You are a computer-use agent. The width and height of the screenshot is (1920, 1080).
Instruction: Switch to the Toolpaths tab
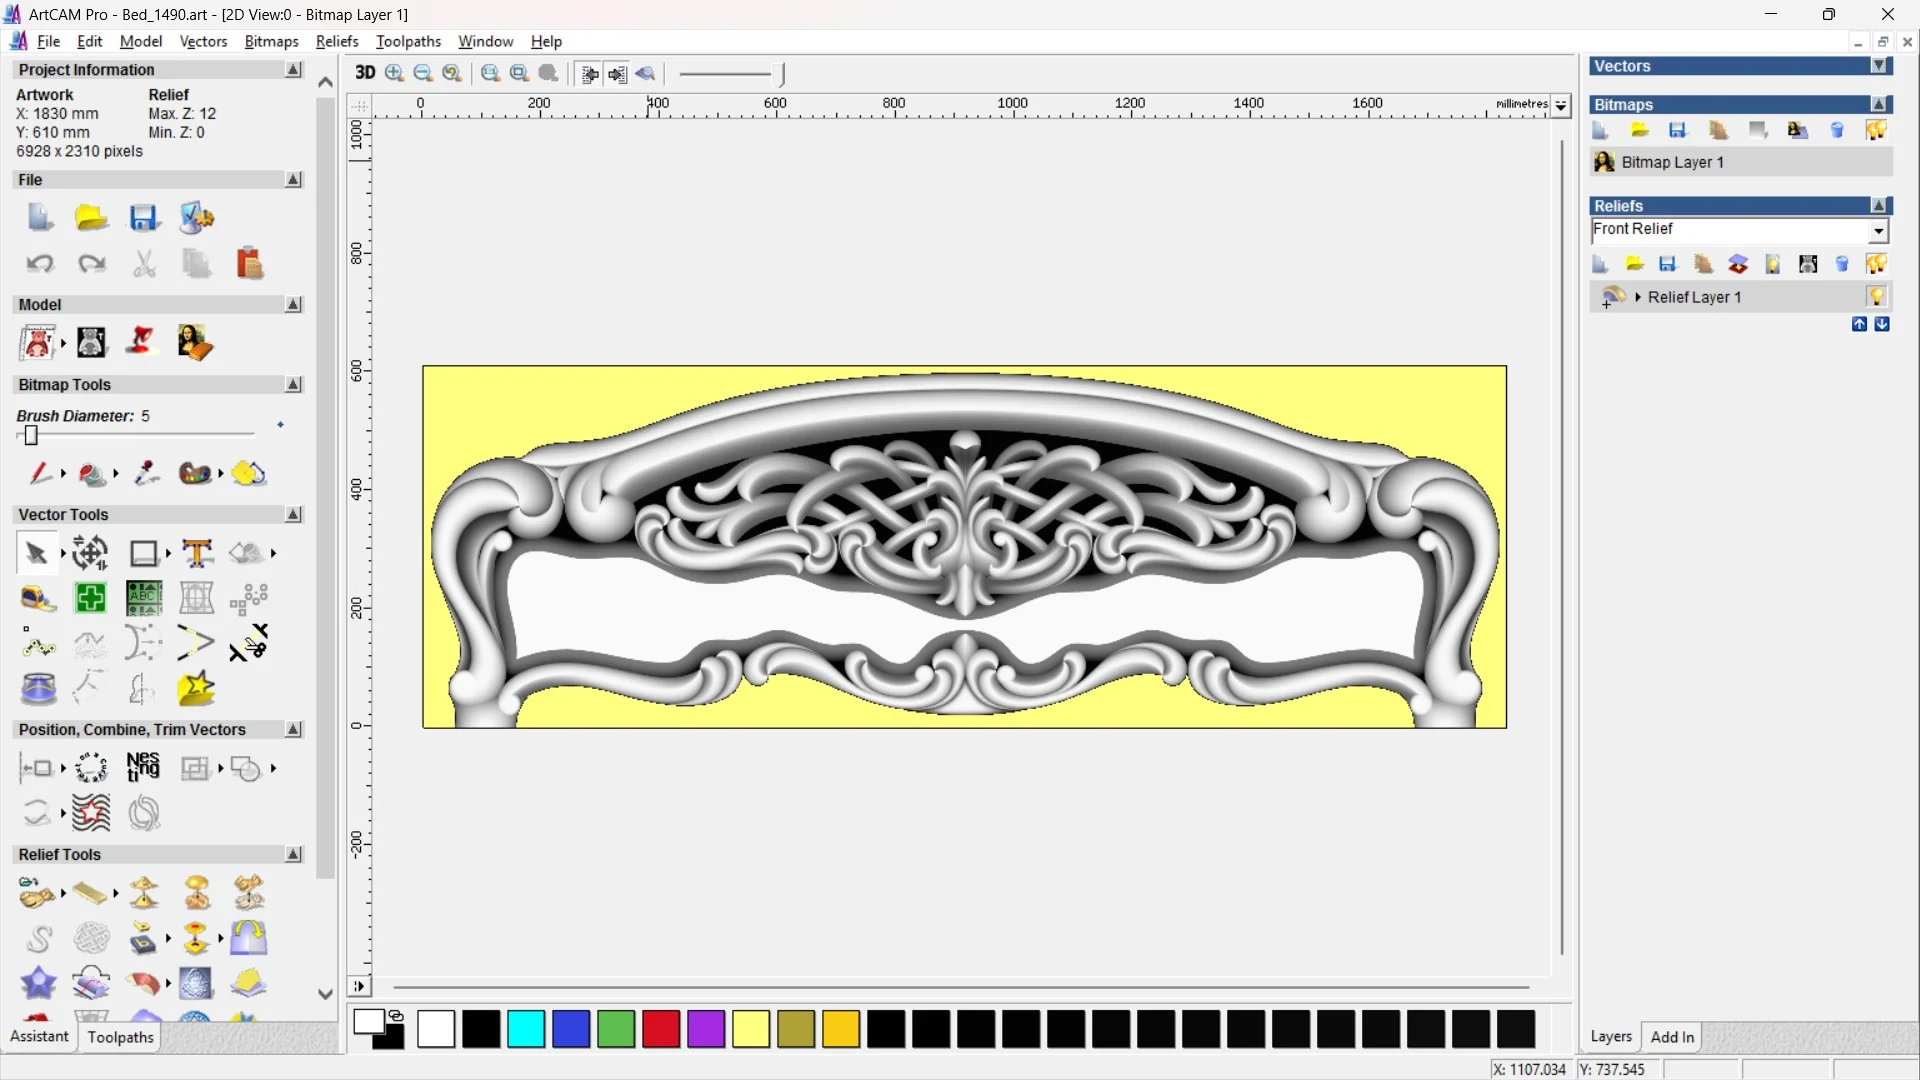click(120, 1037)
